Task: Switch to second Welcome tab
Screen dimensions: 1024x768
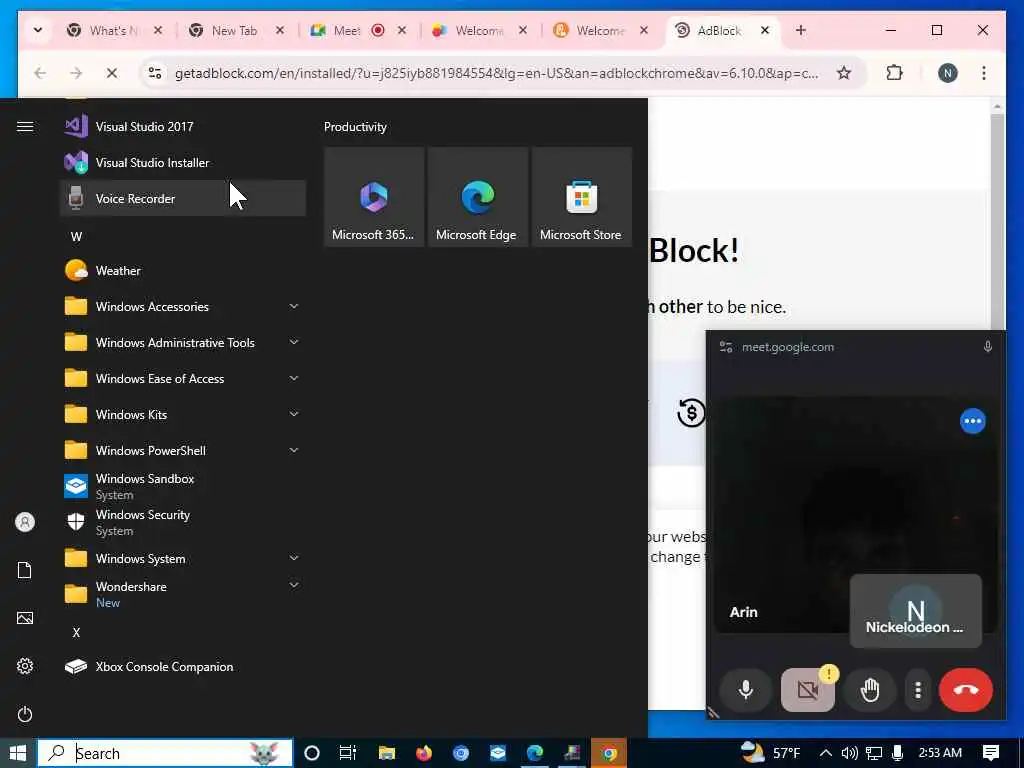Action: (x=601, y=31)
